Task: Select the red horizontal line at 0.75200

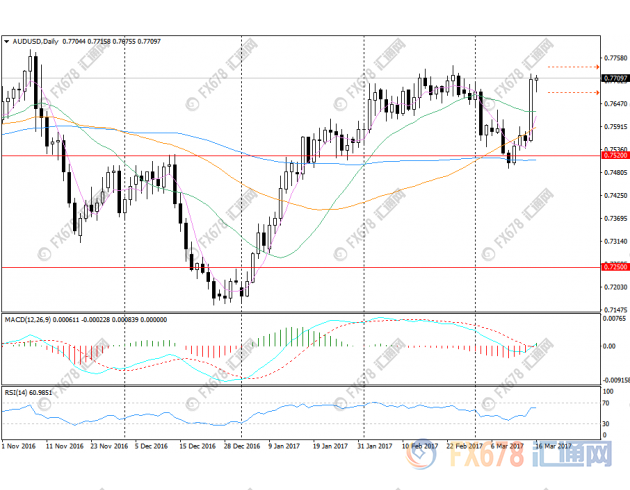Action: (300, 156)
